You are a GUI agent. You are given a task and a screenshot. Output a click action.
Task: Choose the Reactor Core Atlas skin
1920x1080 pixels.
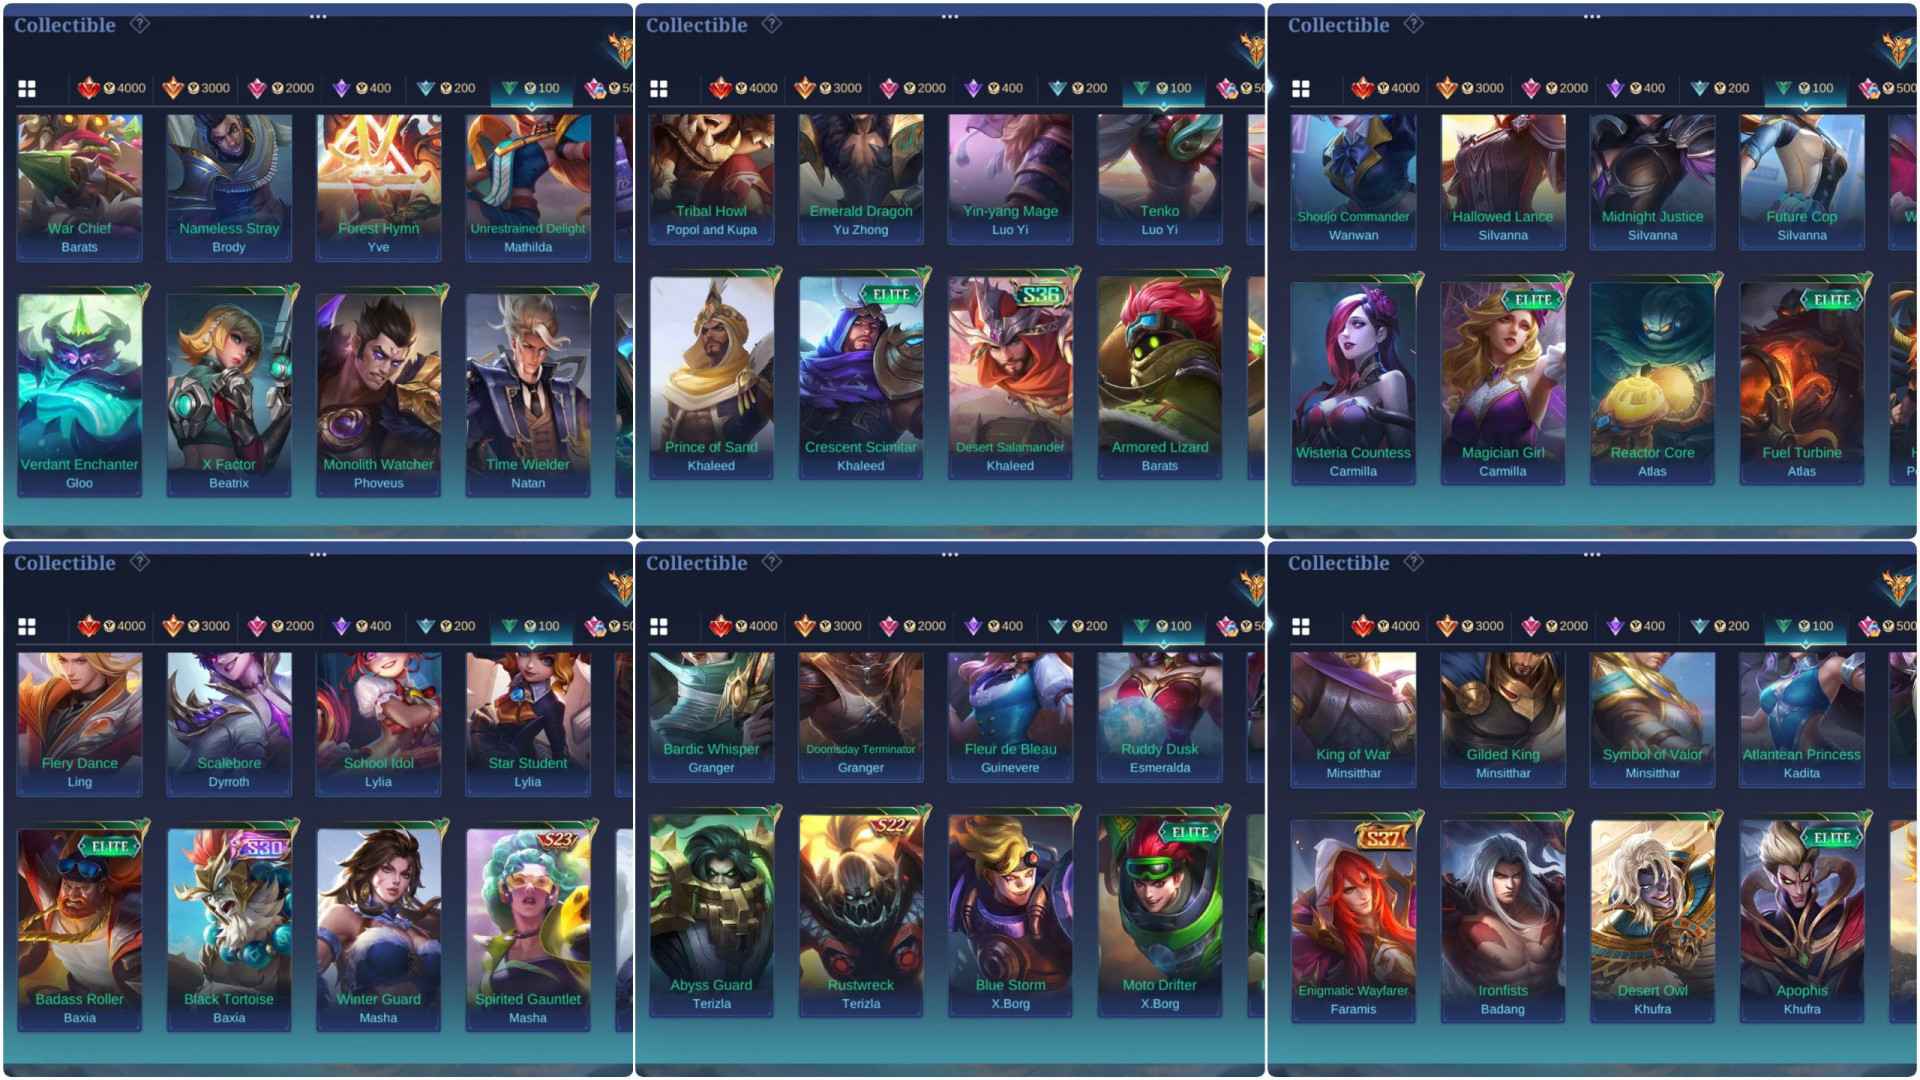tap(1652, 382)
